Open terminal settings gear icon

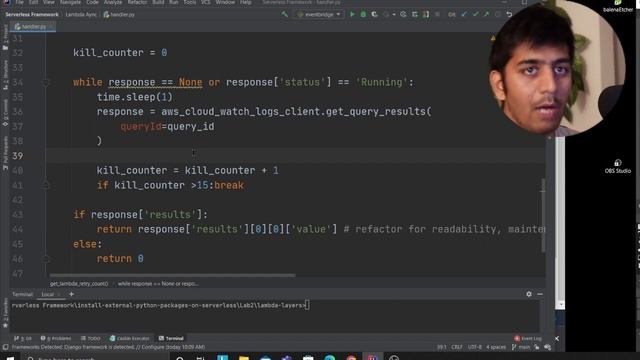coord(529,294)
